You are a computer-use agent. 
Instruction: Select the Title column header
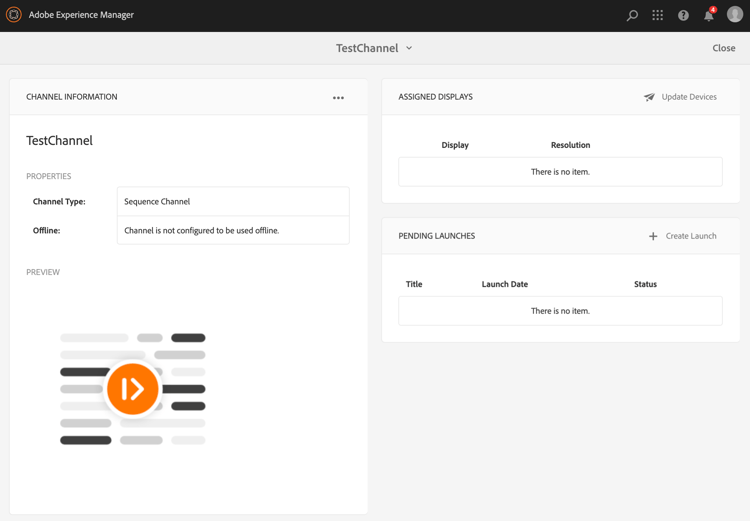coord(414,284)
